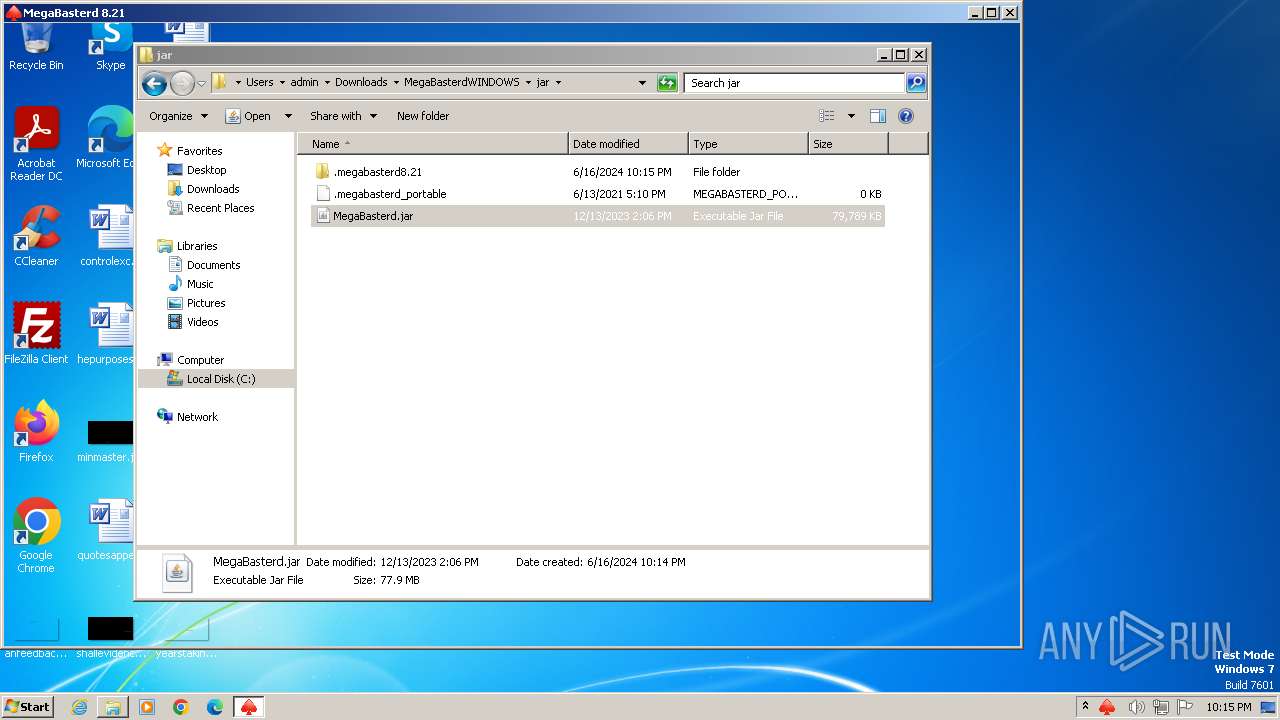Click FileZilla Client desktop icon
The width and height of the screenshot is (1280, 720).
pos(36,334)
